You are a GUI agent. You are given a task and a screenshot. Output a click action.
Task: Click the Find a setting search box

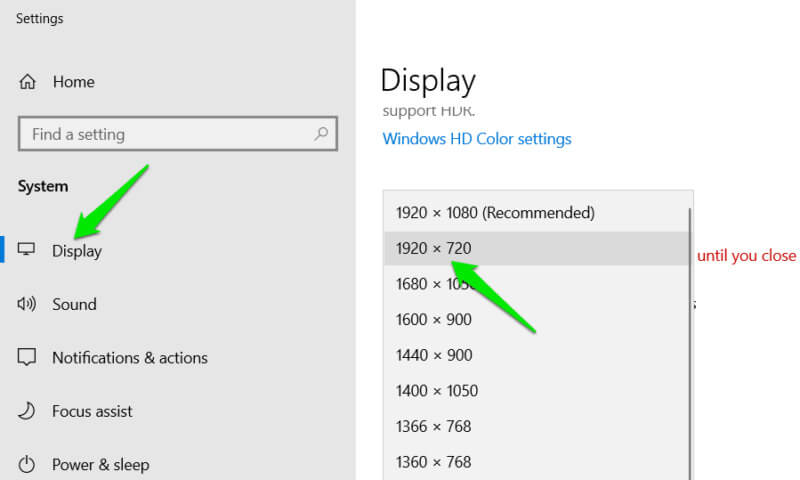click(x=178, y=134)
